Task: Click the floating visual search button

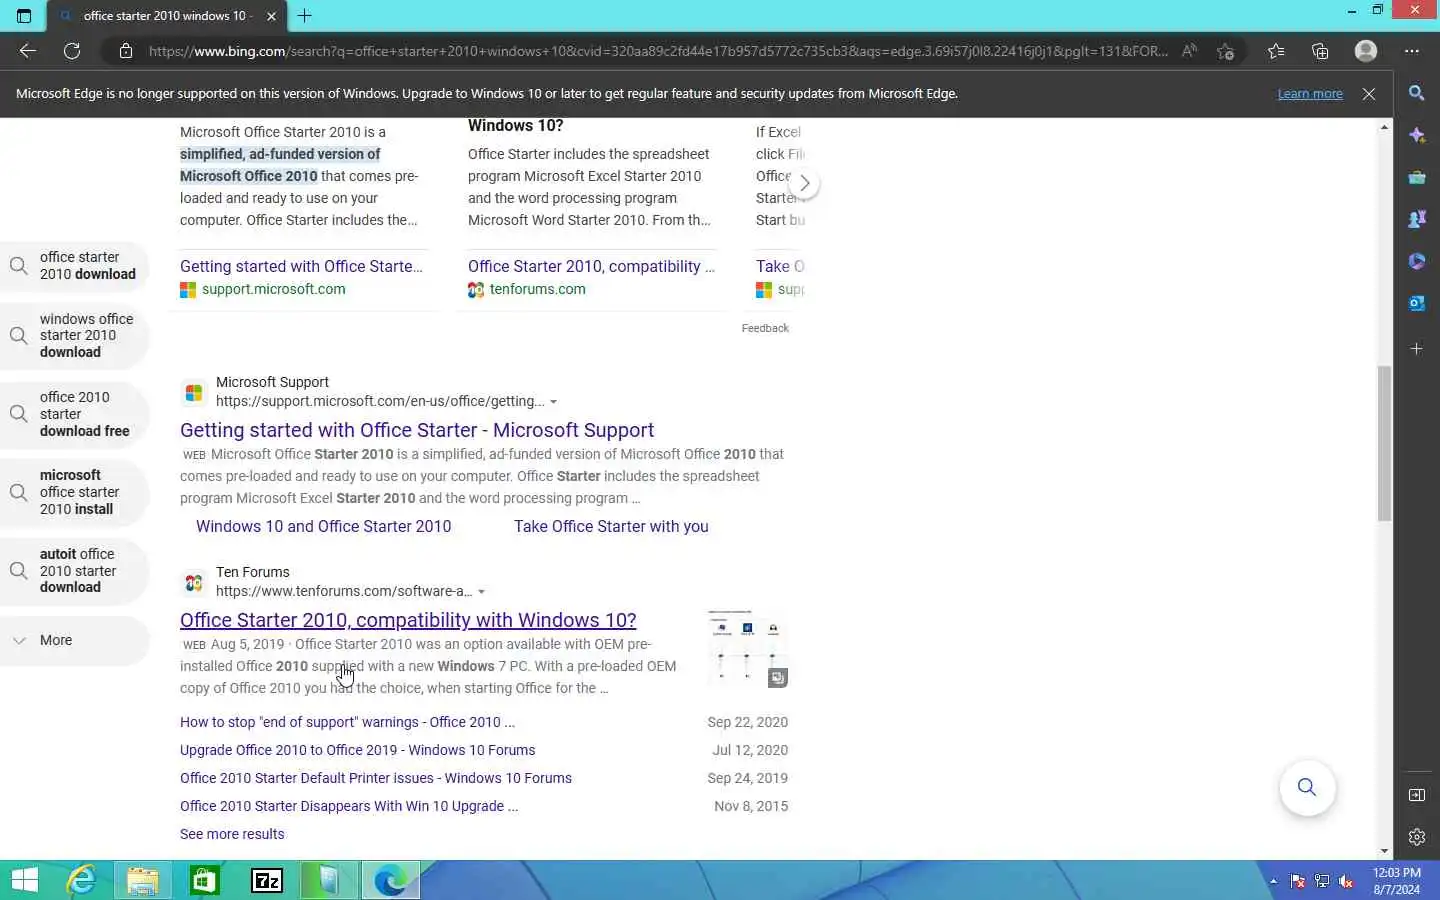Action: [1307, 787]
